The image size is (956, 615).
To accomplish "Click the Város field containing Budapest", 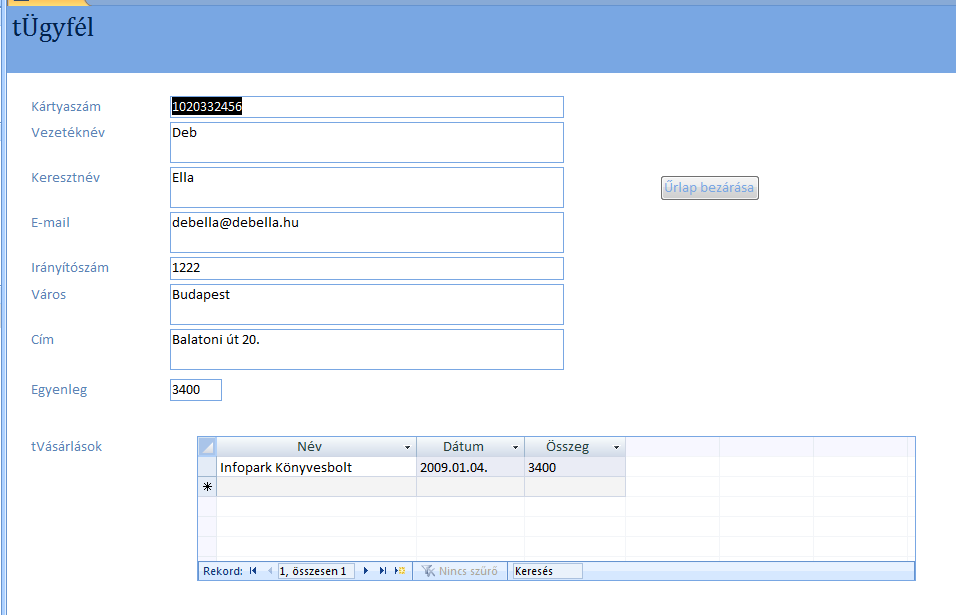I will tap(366, 304).
